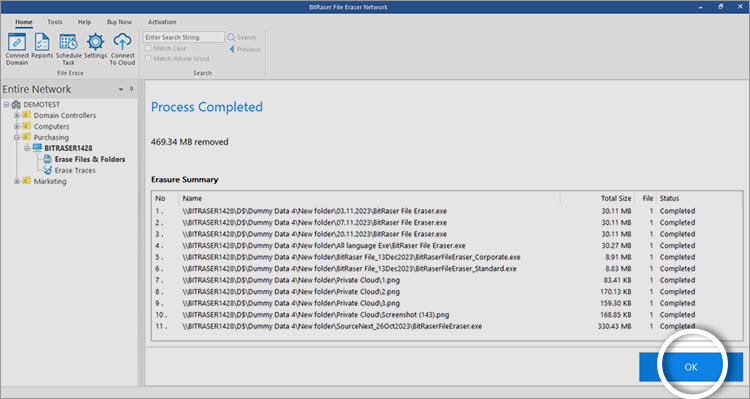
Task: Click Completed status of row 1
Action: (677, 211)
